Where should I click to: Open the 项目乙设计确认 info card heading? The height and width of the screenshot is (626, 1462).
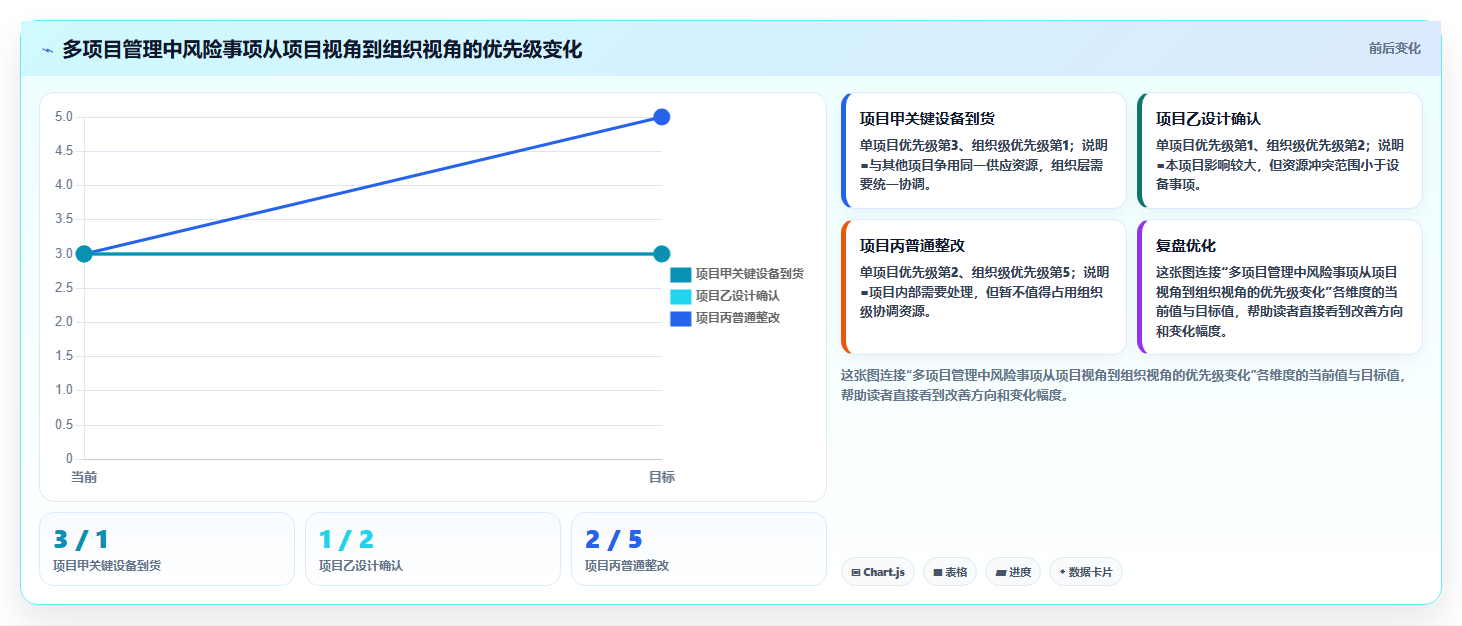tap(1208, 118)
